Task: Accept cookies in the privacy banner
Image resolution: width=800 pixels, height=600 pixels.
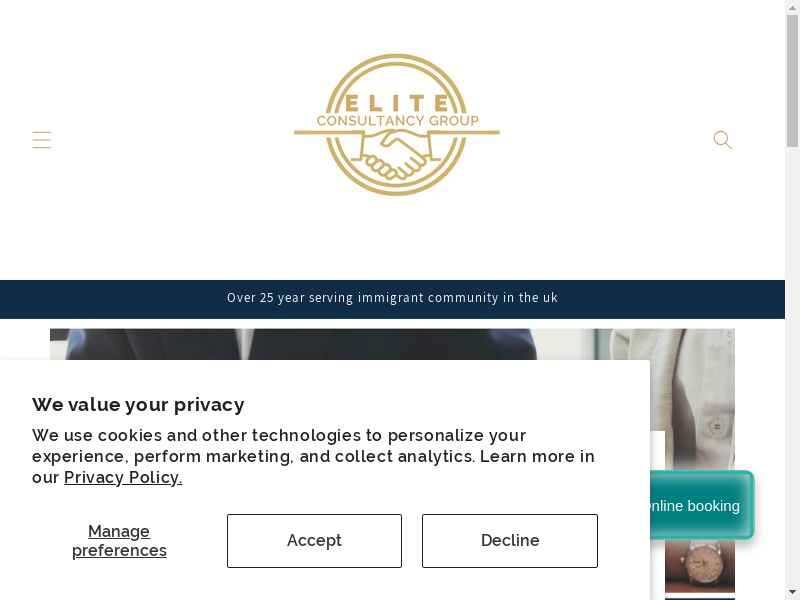Action: (314, 541)
